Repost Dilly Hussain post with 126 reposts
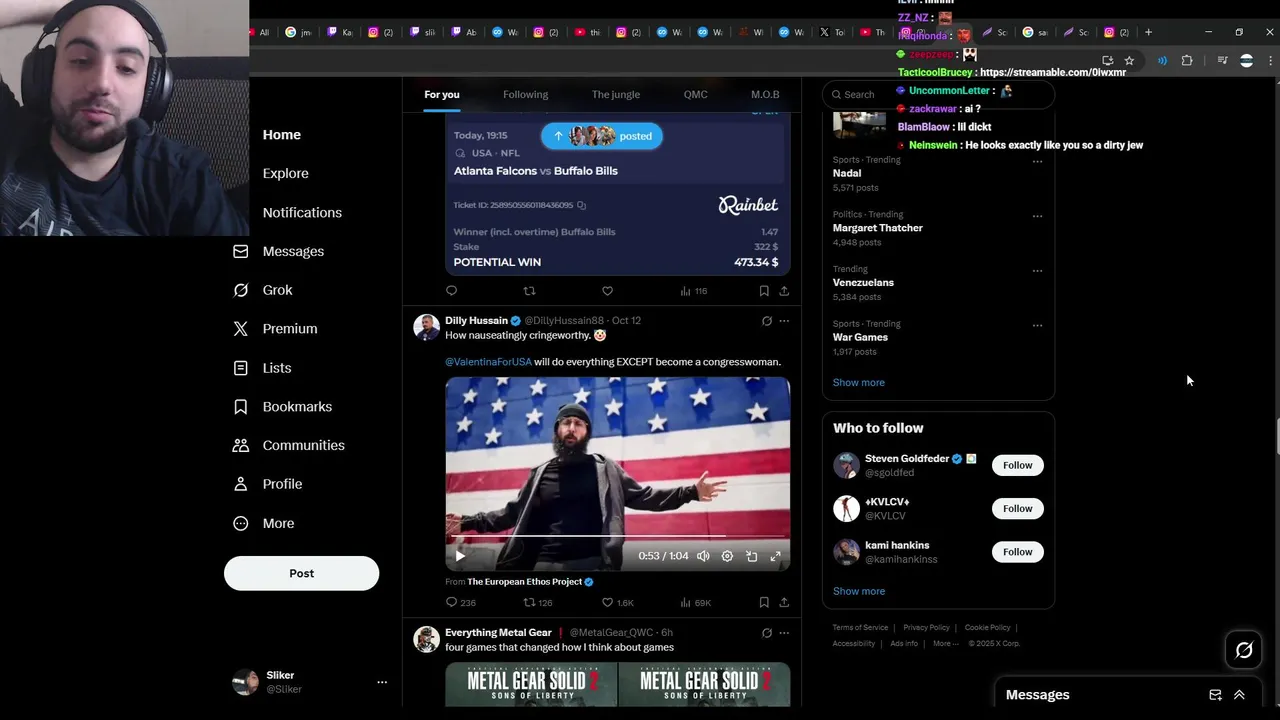This screenshot has width=1280, height=720. pos(538,603)
